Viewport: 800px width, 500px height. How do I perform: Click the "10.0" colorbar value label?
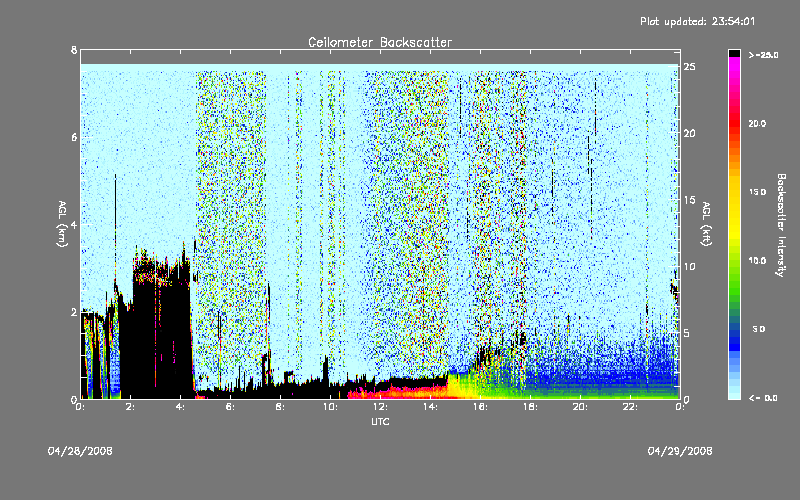tap(757, 260)
